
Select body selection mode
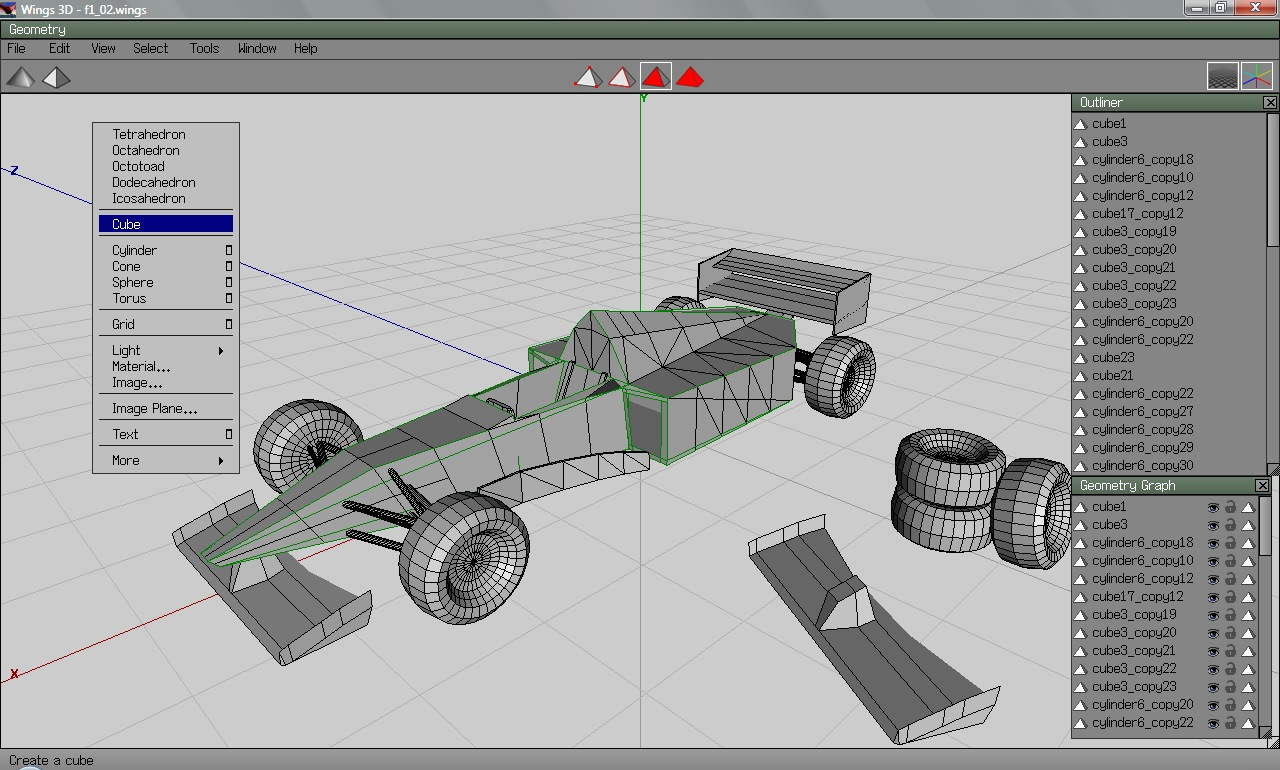coord(690,76)
